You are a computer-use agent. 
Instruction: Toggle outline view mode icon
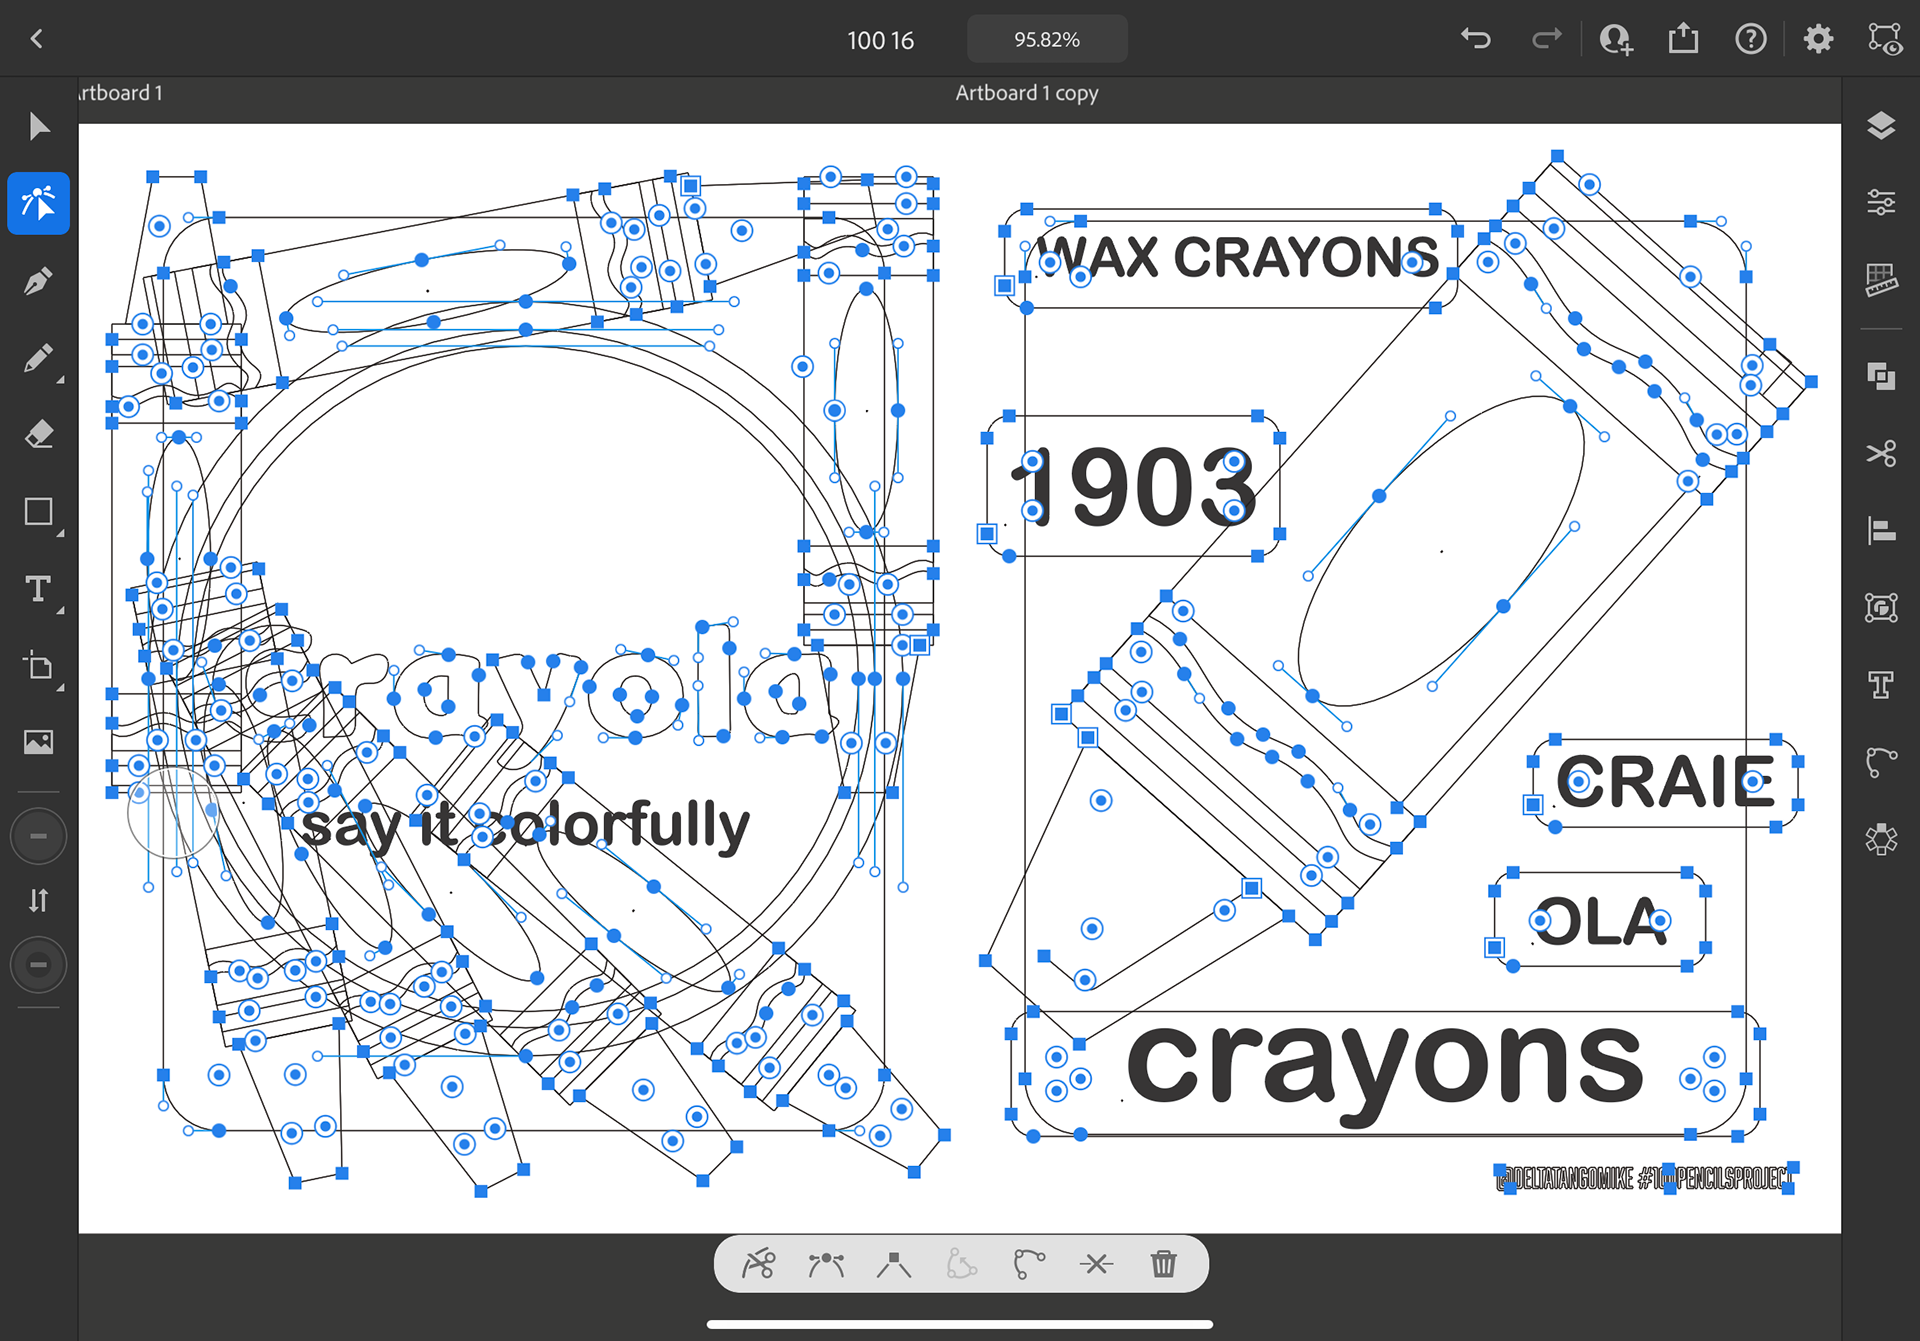[1885, 39]
